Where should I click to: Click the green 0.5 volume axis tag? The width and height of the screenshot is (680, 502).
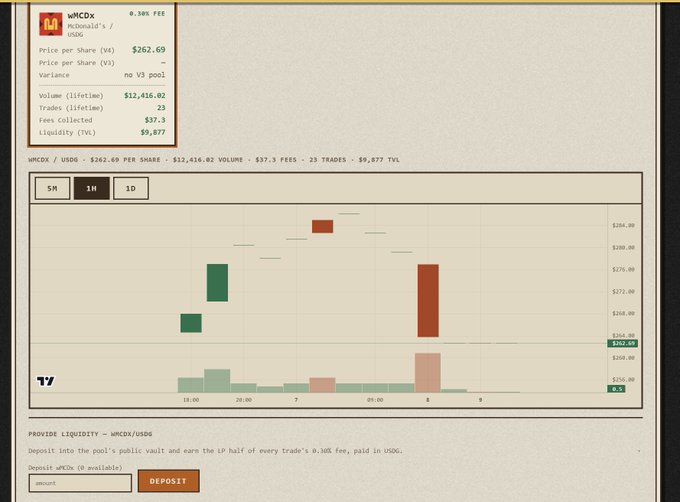616,389
